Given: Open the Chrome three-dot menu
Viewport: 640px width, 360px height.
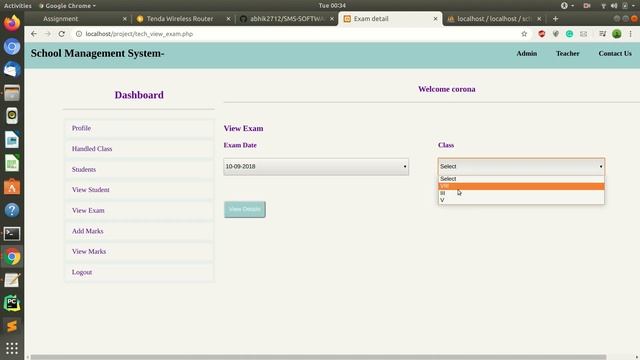Looking at the screenshot, I should click(x=631, y=34).
